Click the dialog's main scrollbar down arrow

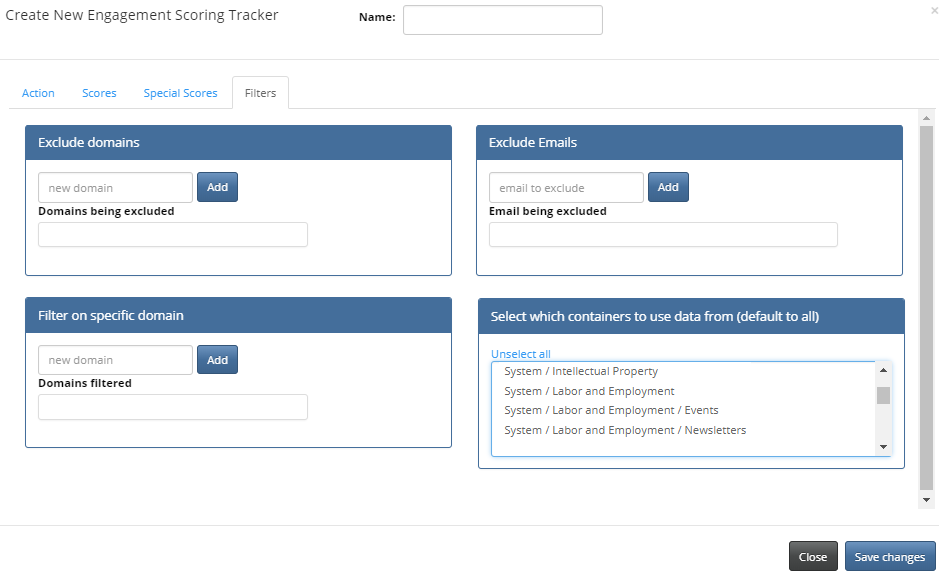[926, 500]
